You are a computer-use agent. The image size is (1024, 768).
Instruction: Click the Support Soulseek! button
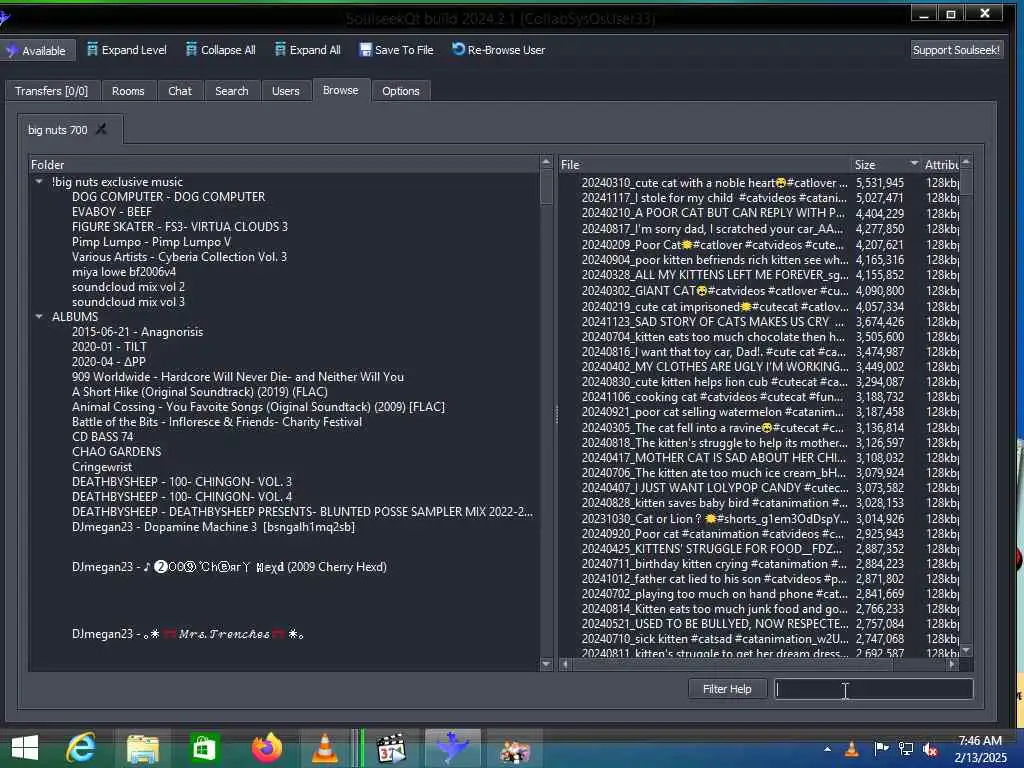[x=956, y=50]
